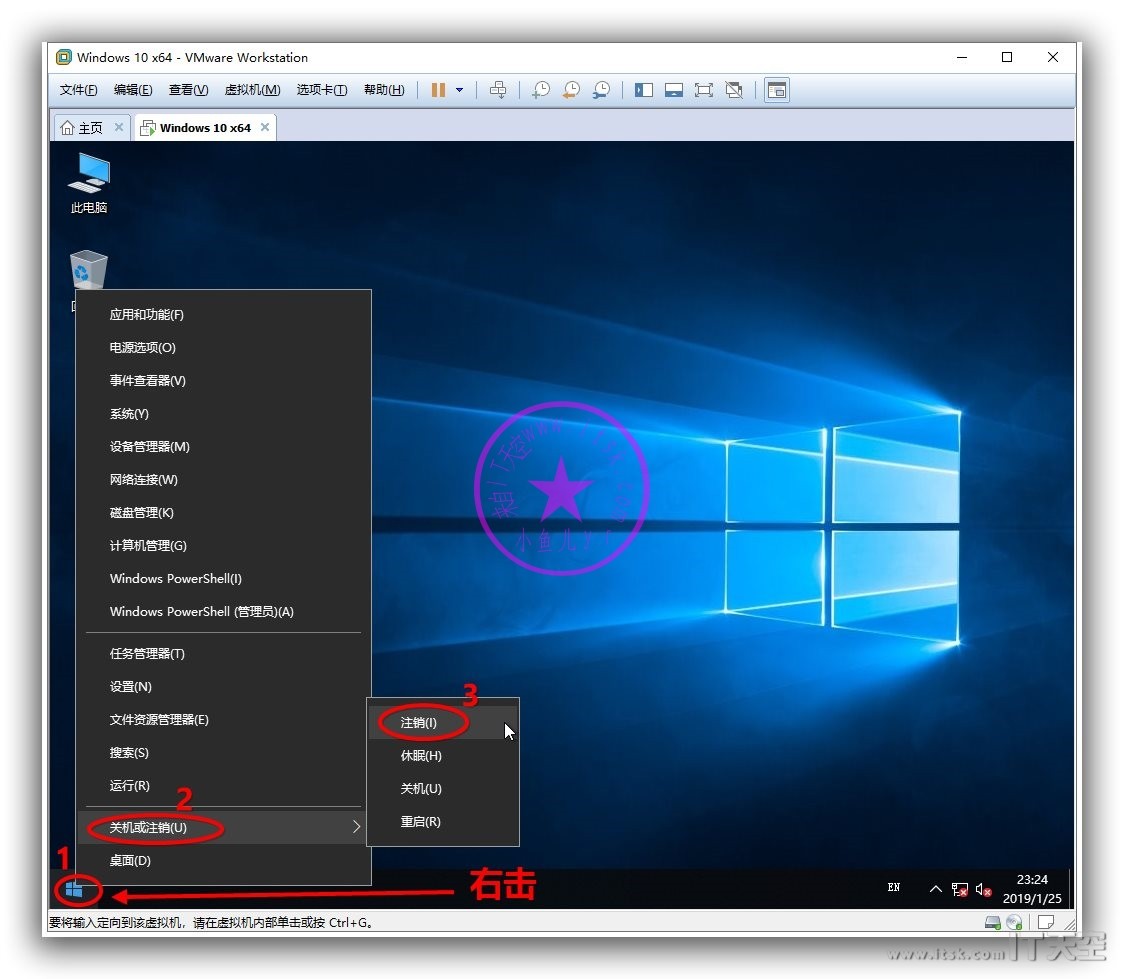Image resolution: width=1124 pixels, height=979 pixels.
Task: Open the 查看(V) menu
Action: 188,90
